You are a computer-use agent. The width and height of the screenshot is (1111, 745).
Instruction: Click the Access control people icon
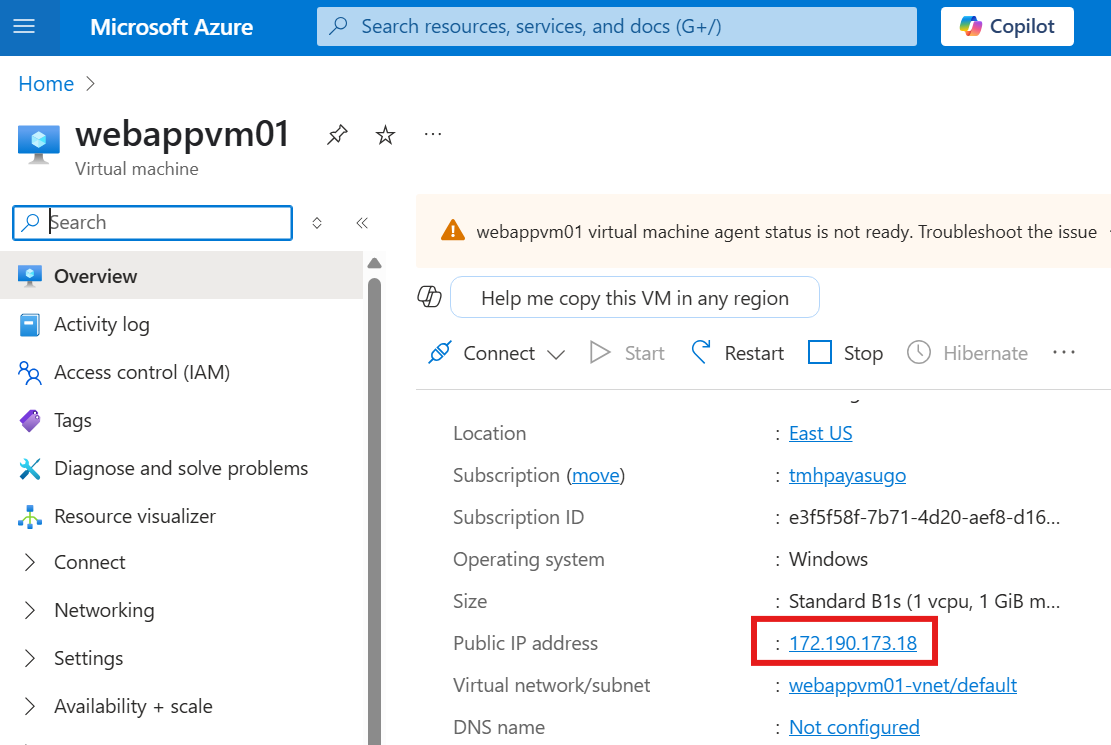tap(30, 372)
